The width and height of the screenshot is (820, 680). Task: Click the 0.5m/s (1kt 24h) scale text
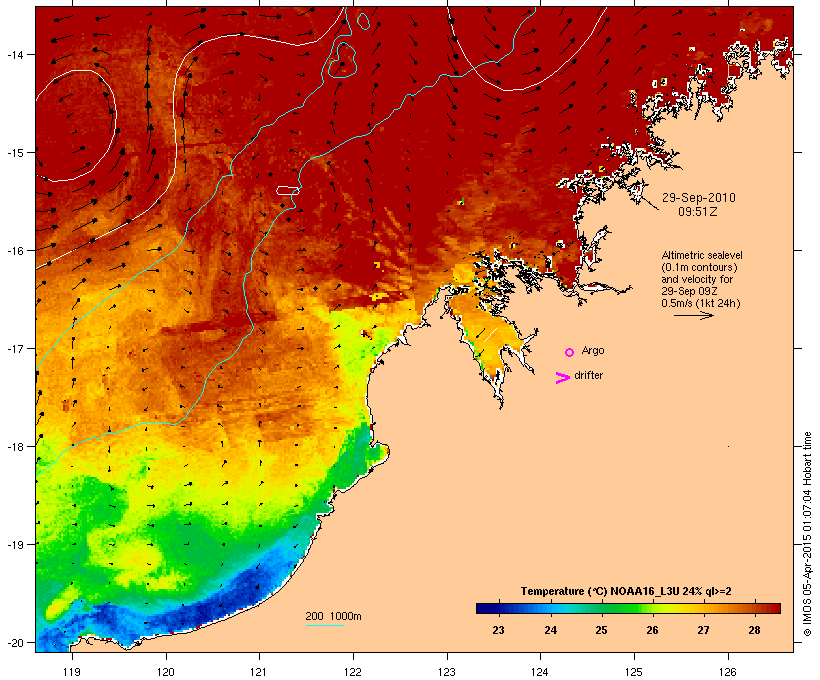701,303
